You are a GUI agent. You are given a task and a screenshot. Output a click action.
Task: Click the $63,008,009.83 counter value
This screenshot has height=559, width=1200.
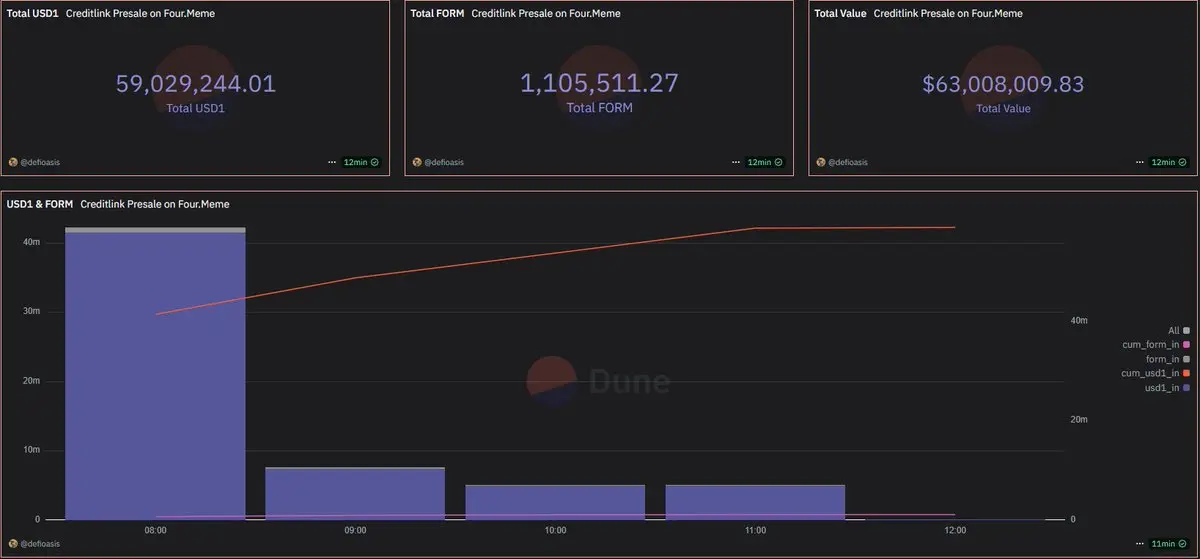point(1003,84)
